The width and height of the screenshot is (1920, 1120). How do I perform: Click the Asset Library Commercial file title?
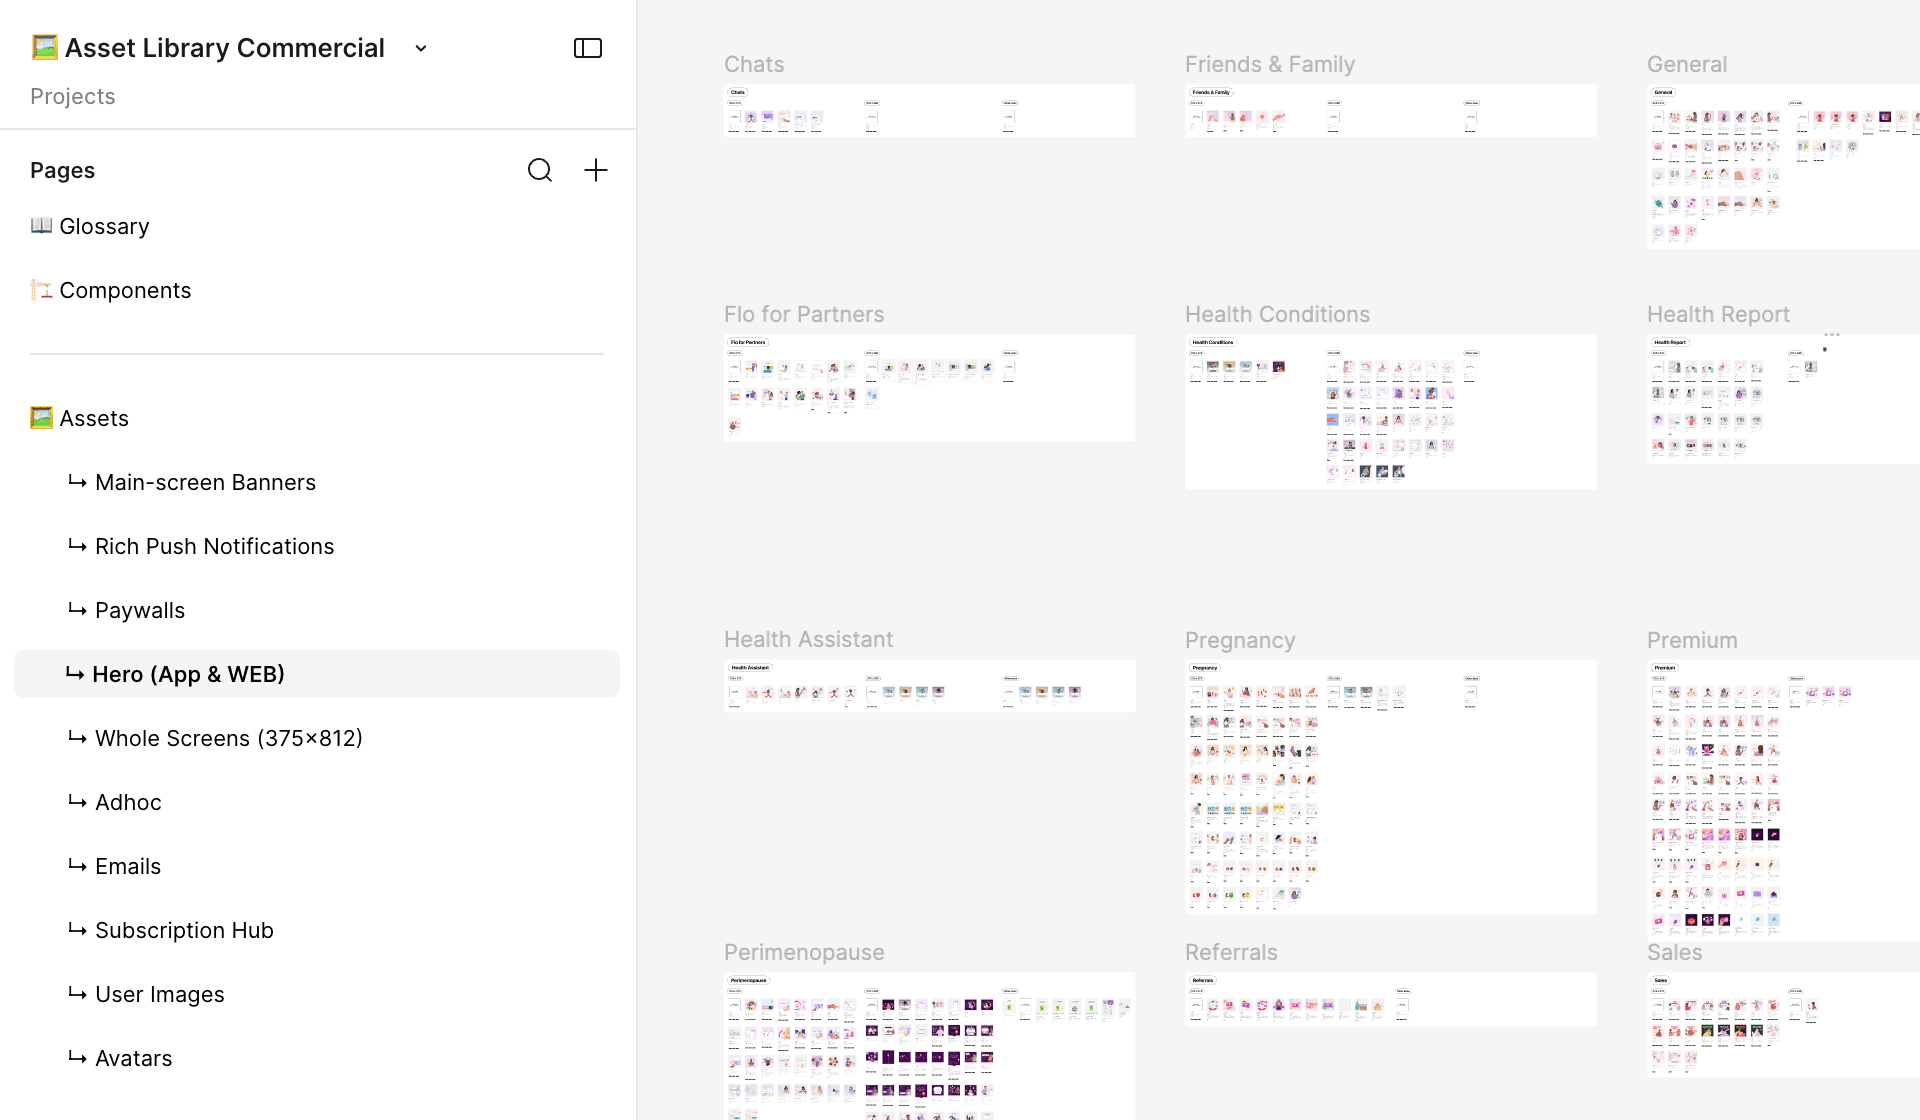(x=224, y=48)
